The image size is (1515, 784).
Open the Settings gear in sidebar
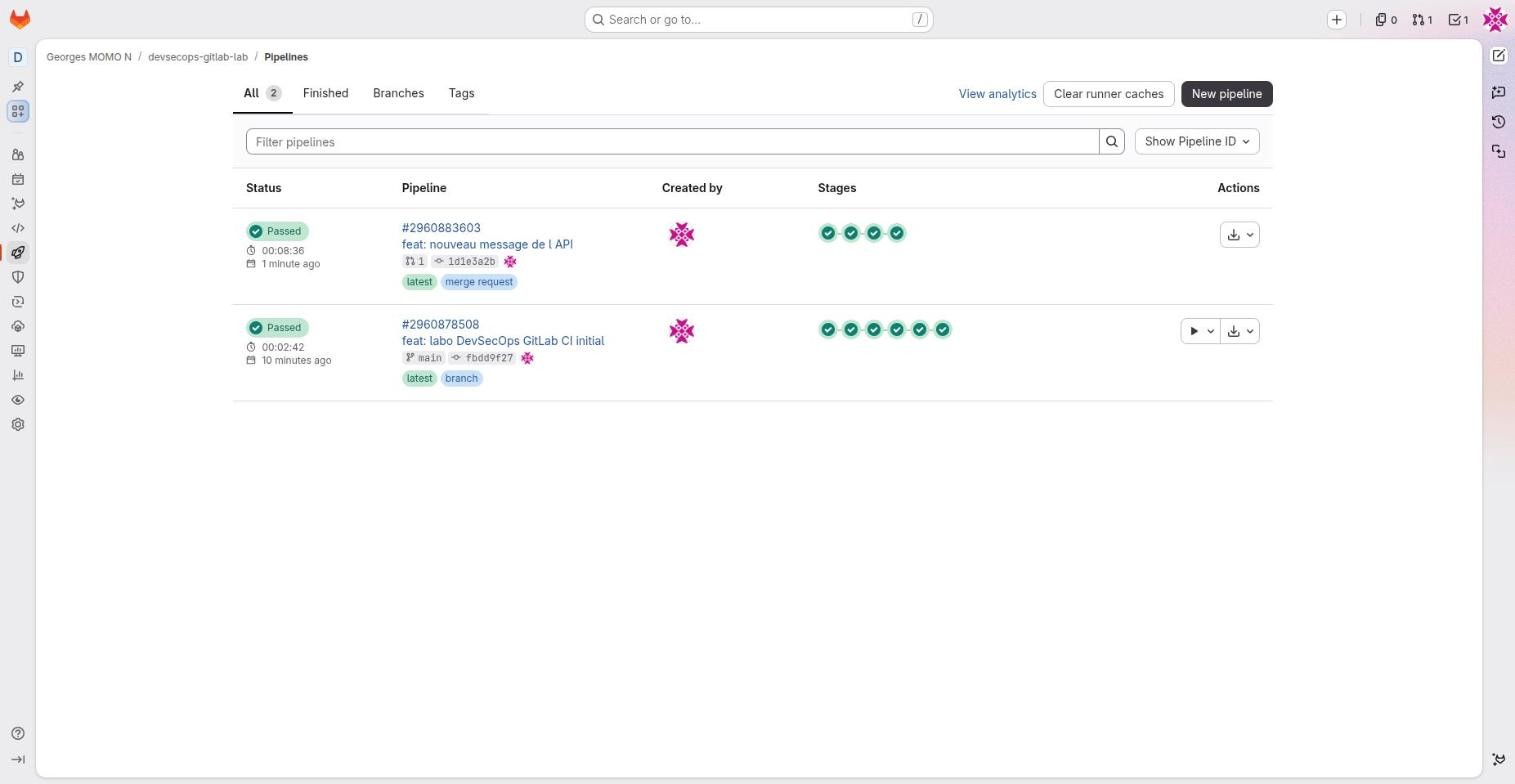pyautogui.click(x=18, y=424)
